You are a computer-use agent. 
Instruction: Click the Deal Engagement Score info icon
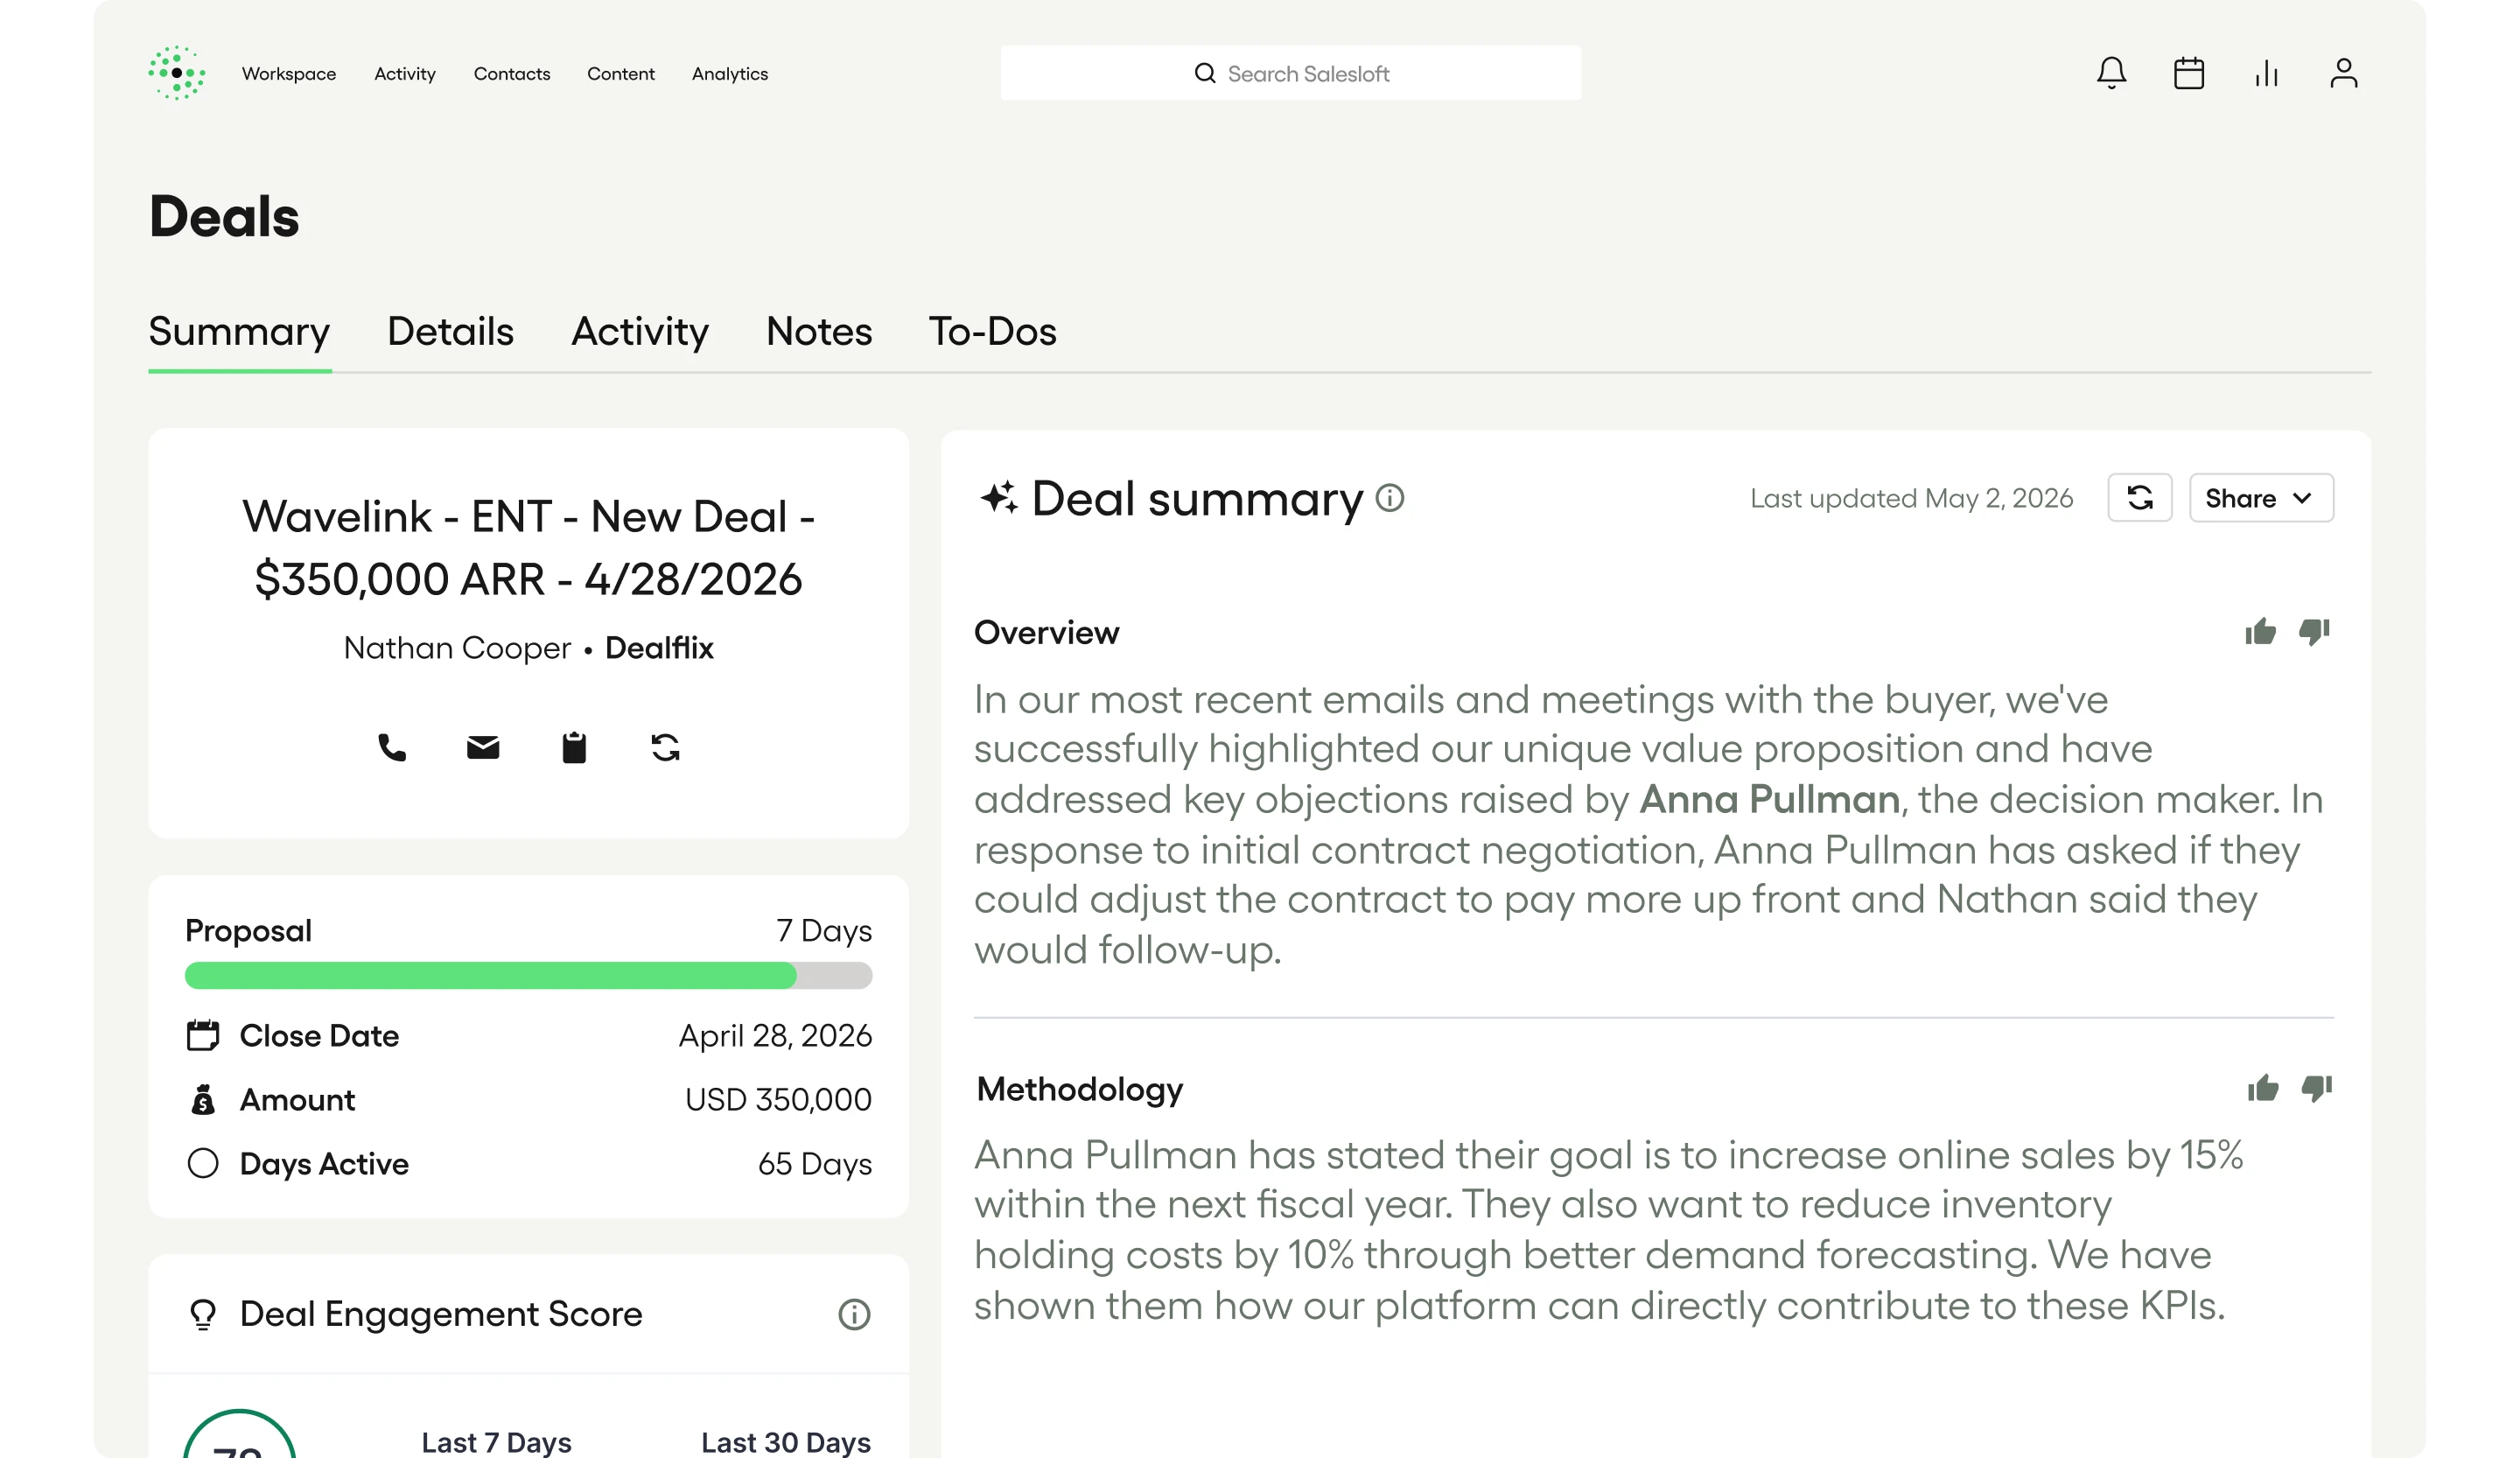pyautogui.click(x=854, y=1314)
